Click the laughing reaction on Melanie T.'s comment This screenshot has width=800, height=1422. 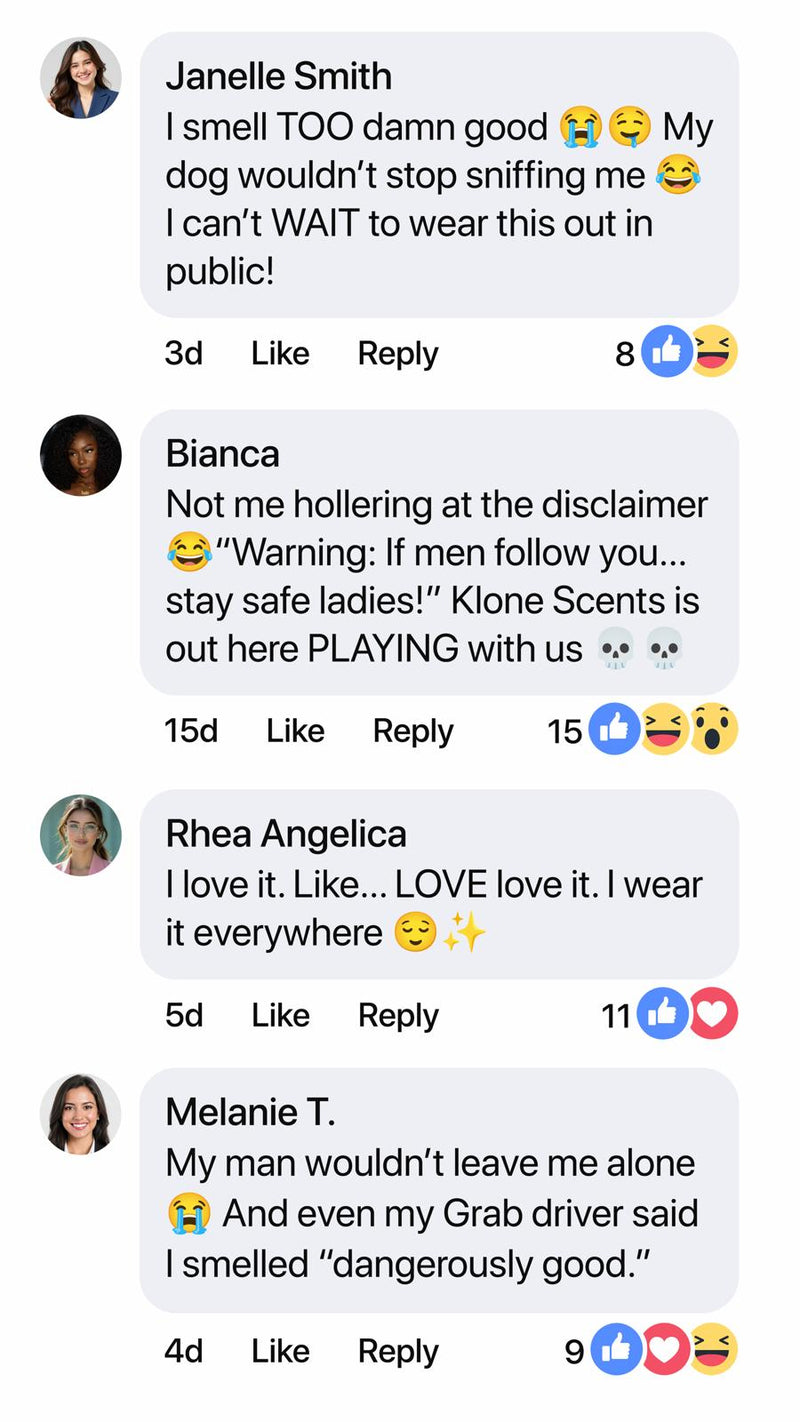click(714, 1351)
